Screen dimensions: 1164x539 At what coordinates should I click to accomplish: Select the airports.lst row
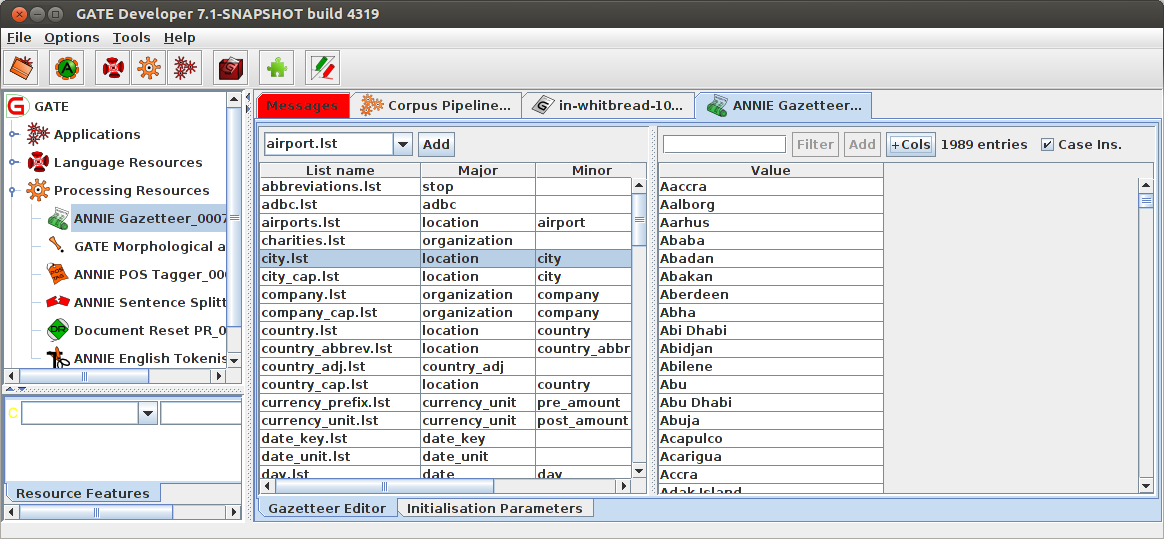pos(445,223)
